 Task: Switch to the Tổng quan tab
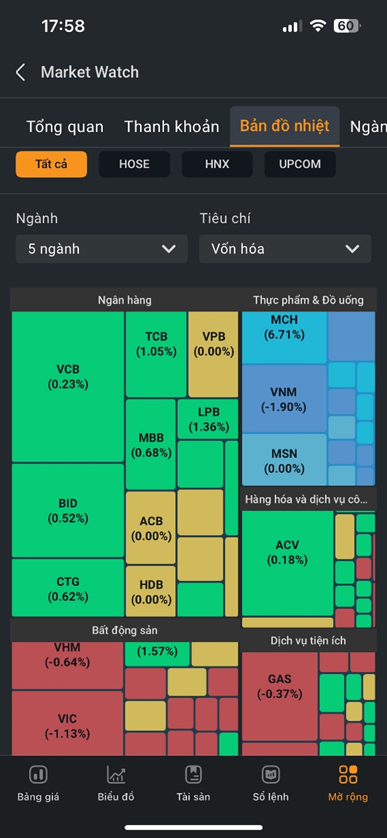click(65, 127)
